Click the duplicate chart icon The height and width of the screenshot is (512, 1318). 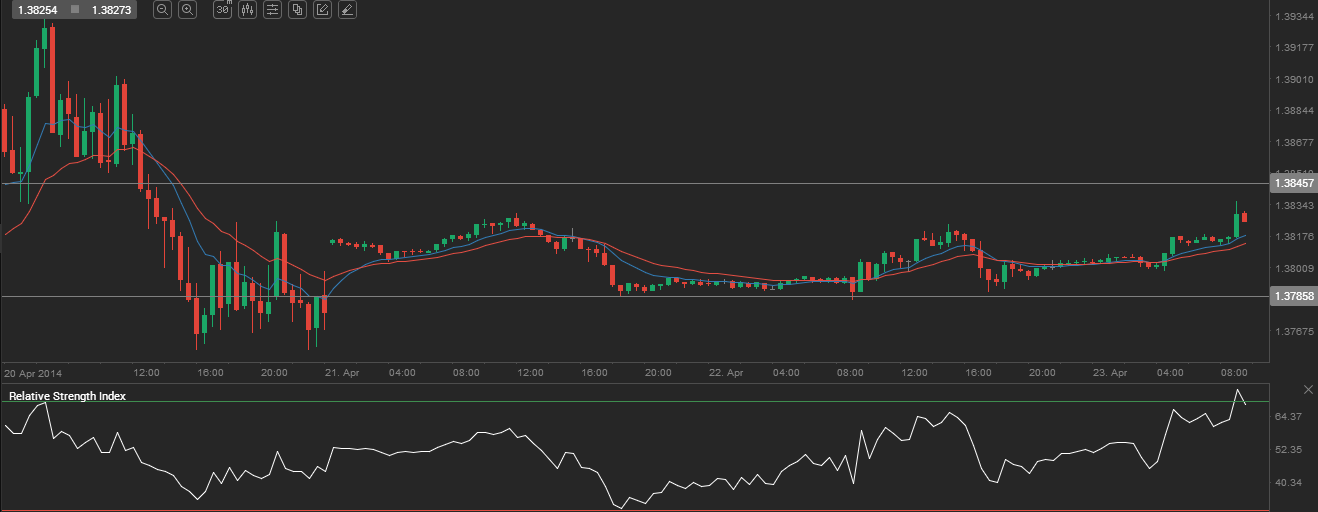point(297,10)
